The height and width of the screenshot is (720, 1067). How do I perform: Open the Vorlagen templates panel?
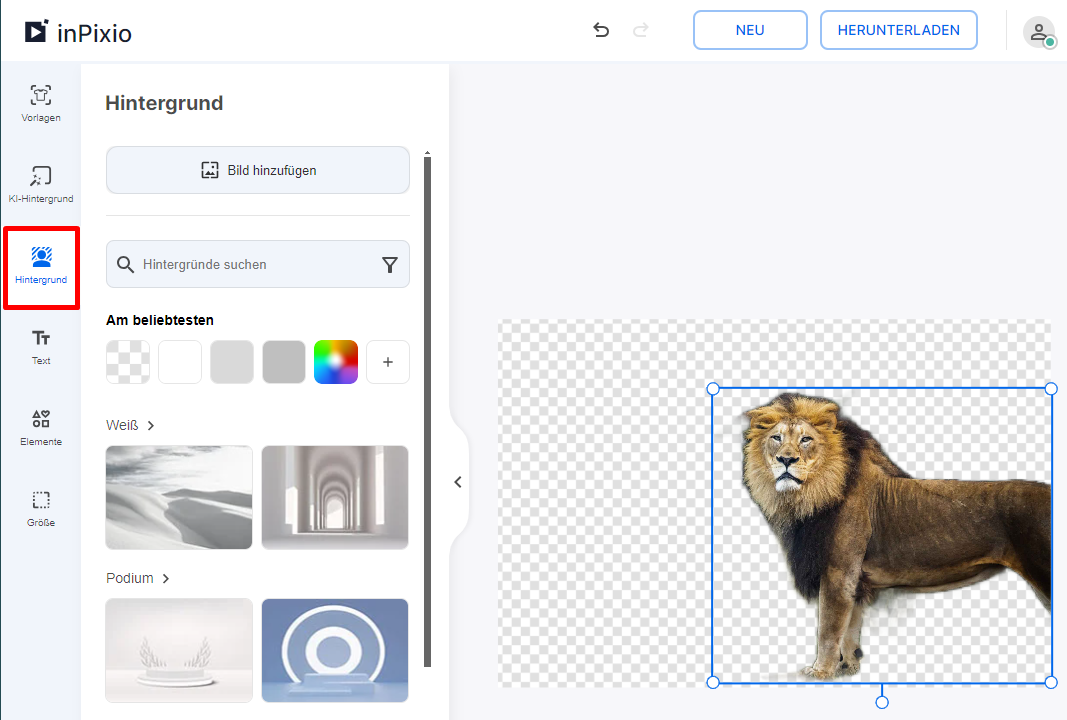point(41,103)
